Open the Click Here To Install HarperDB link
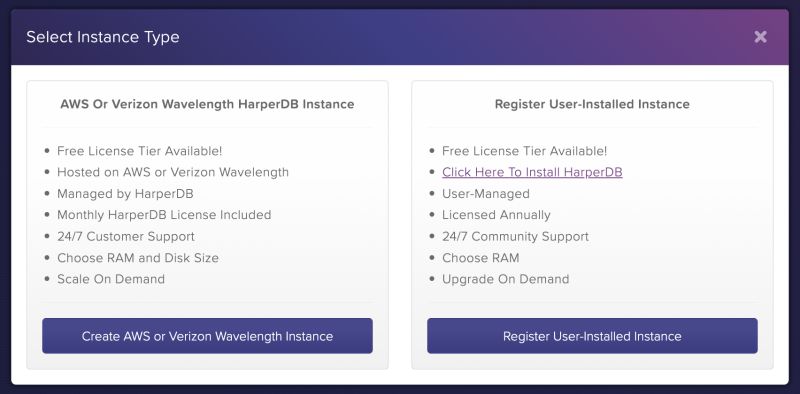The image size is (800, 394). click(532, 173)
